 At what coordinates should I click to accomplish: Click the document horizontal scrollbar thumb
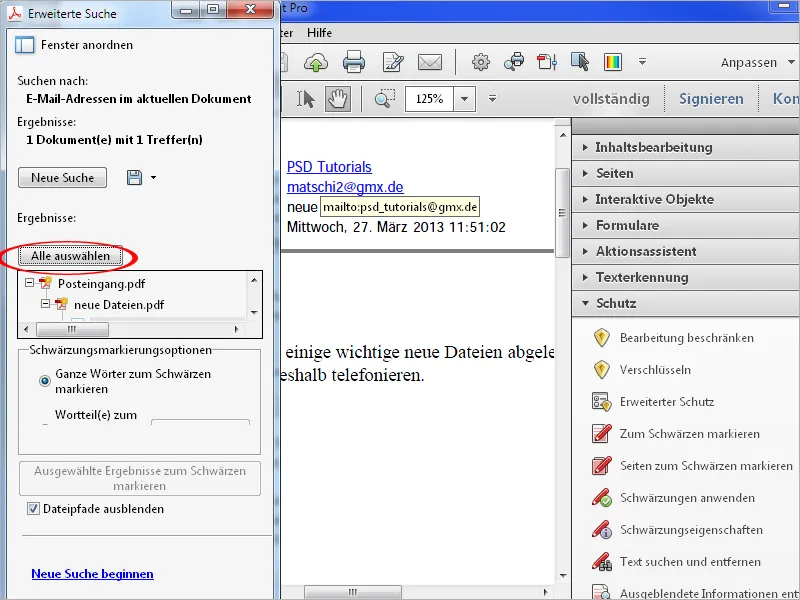click(x=353, y=592)
